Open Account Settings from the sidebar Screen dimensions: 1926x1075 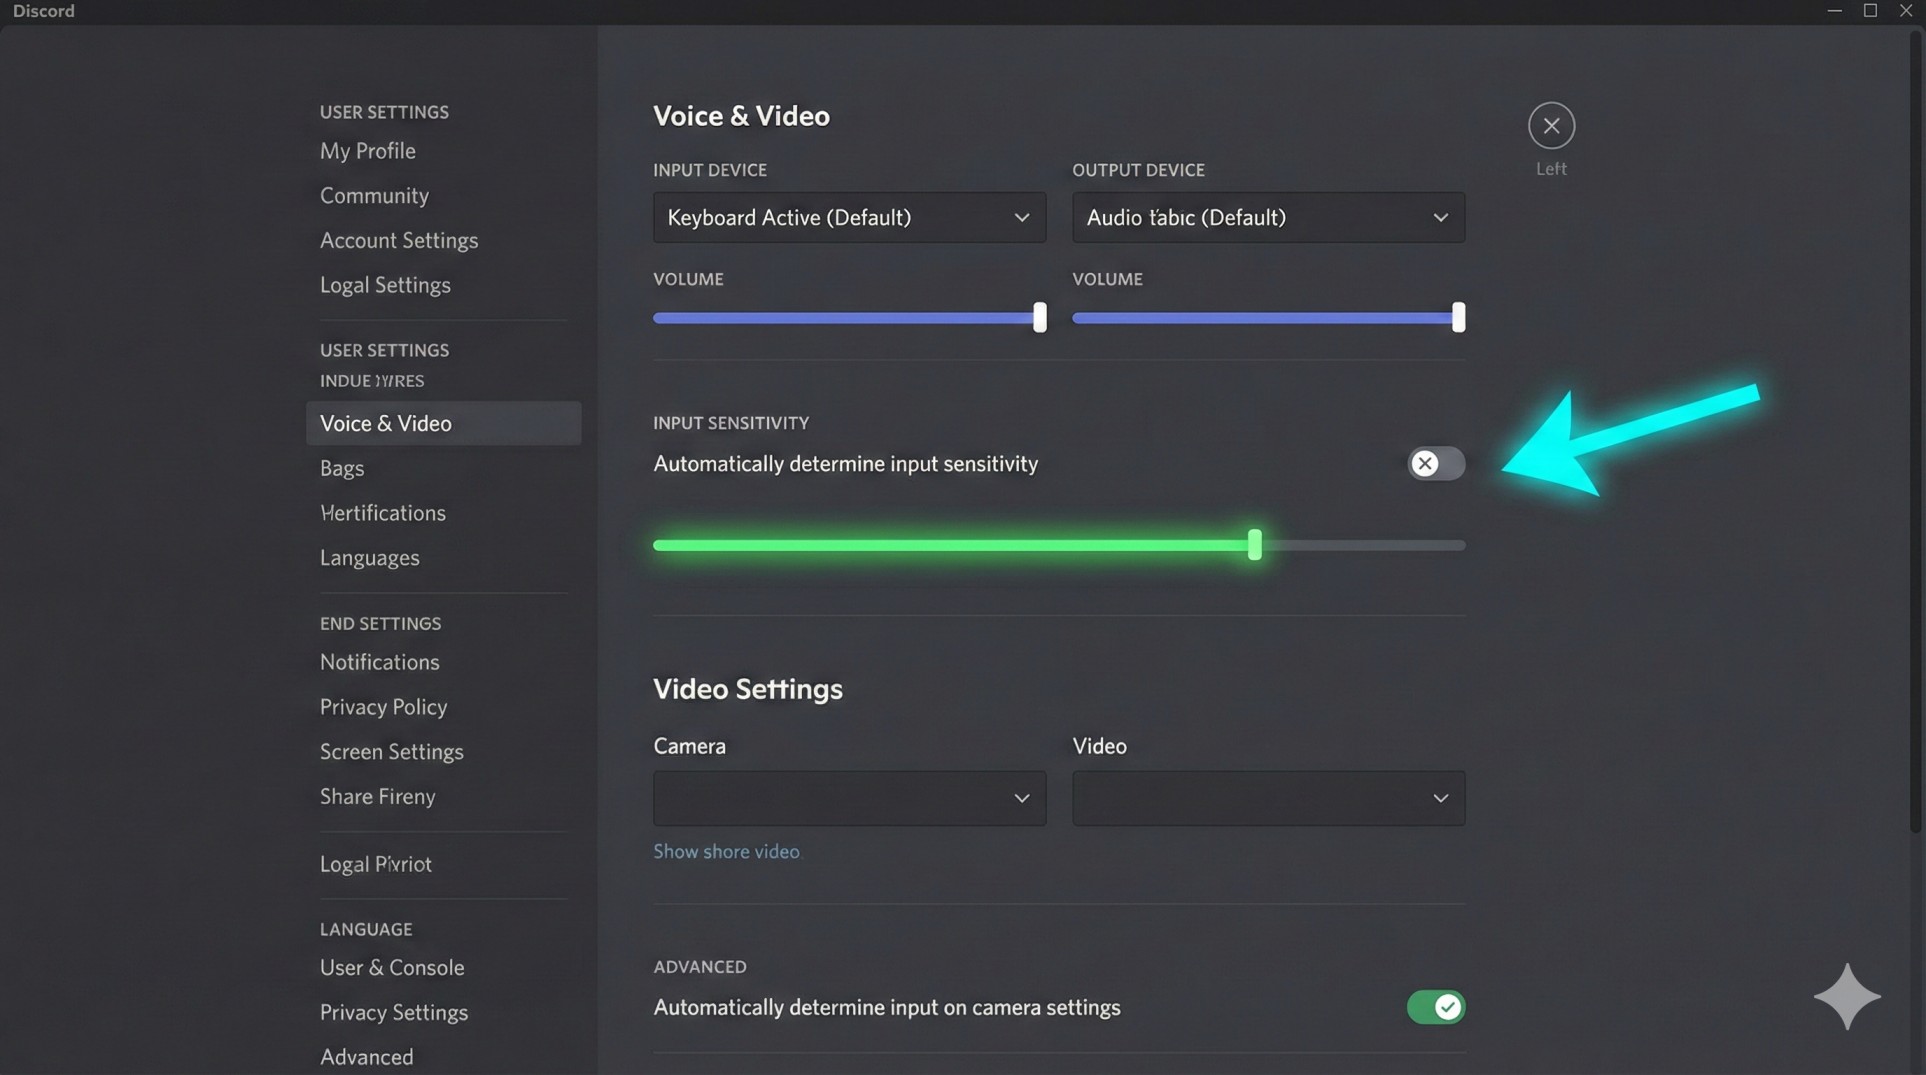coord(399,240)
